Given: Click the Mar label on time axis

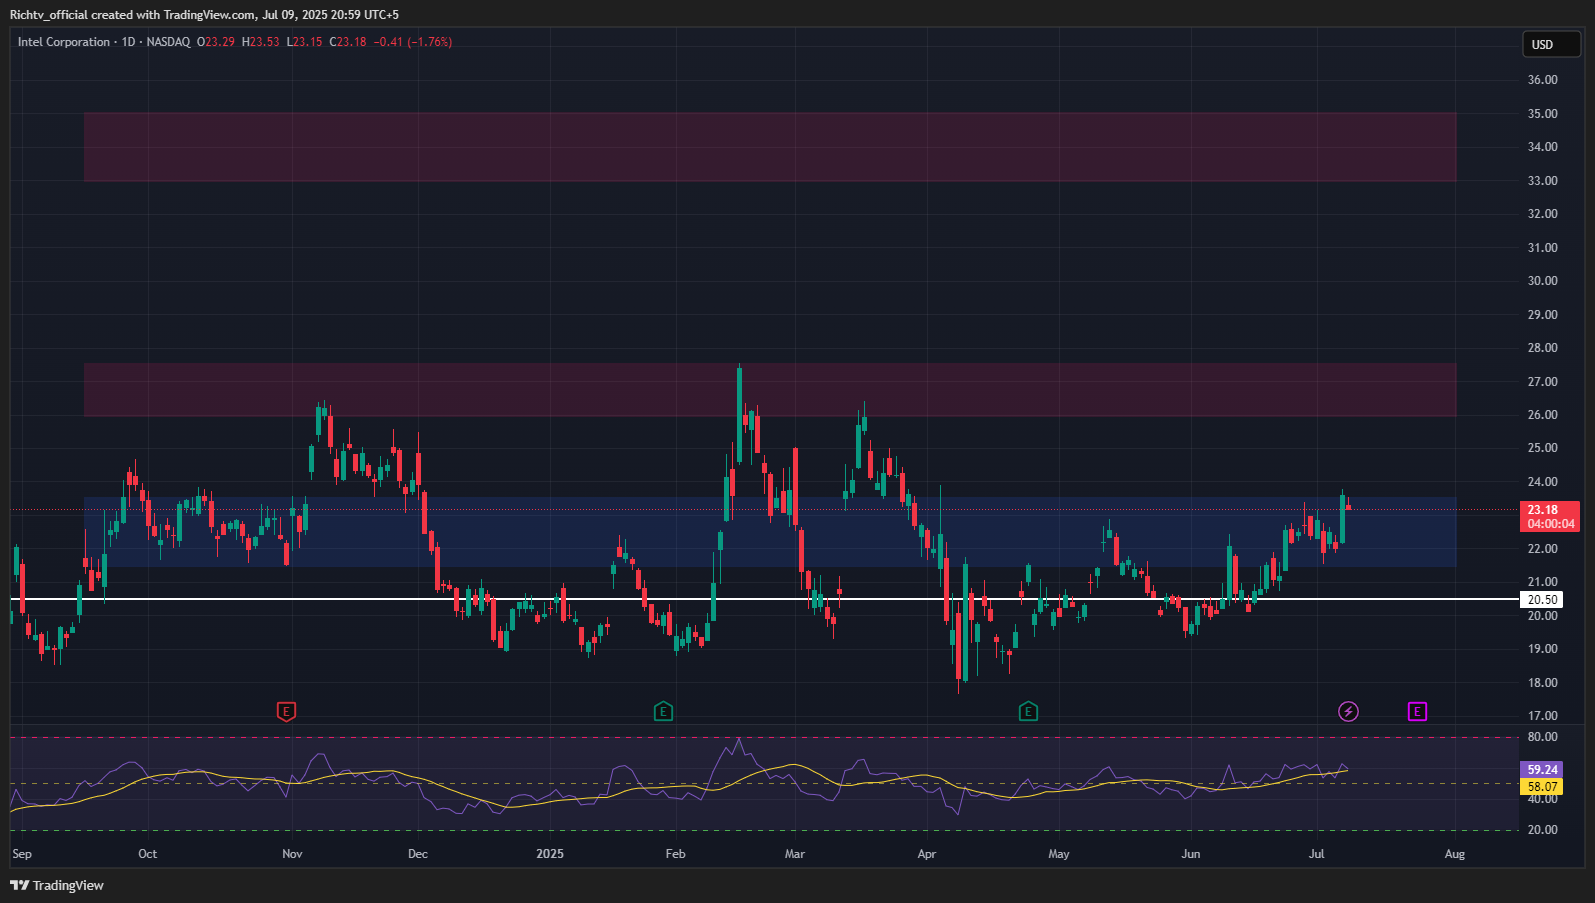Looking at the screenshot, I should pyautogui.click(x=795, y=854).
